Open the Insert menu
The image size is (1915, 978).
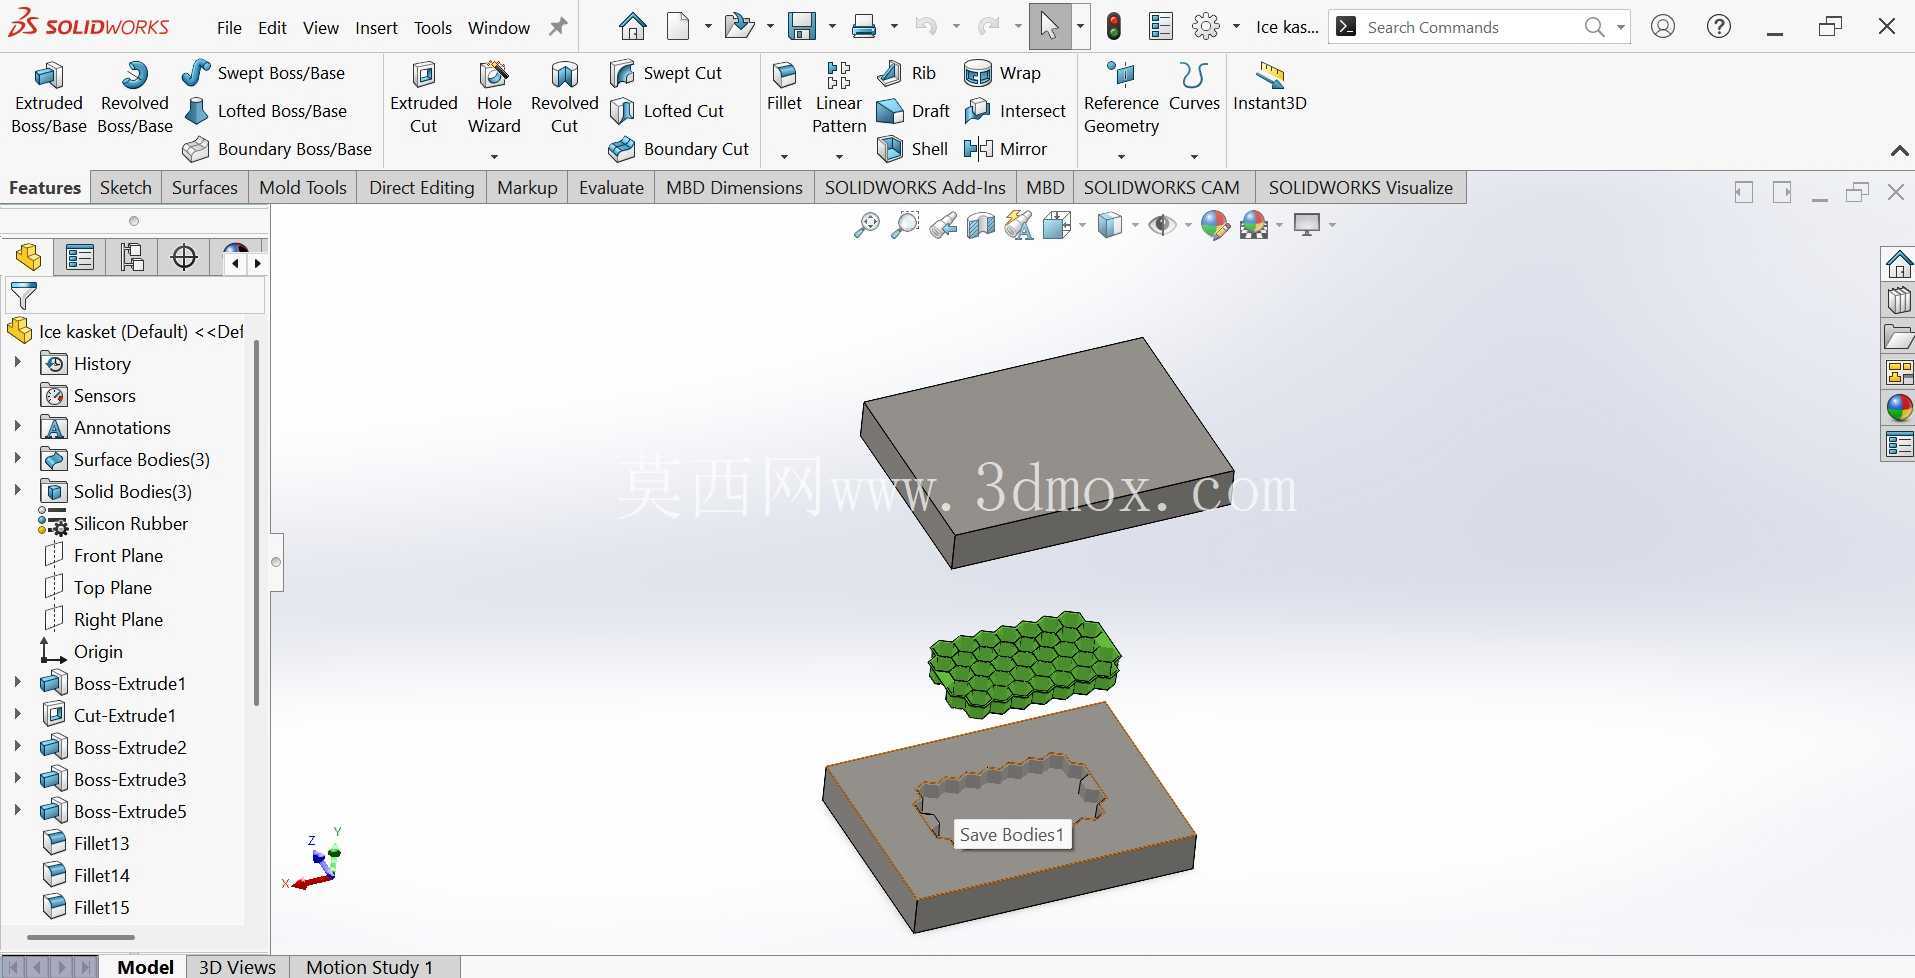tap(376, 28)
